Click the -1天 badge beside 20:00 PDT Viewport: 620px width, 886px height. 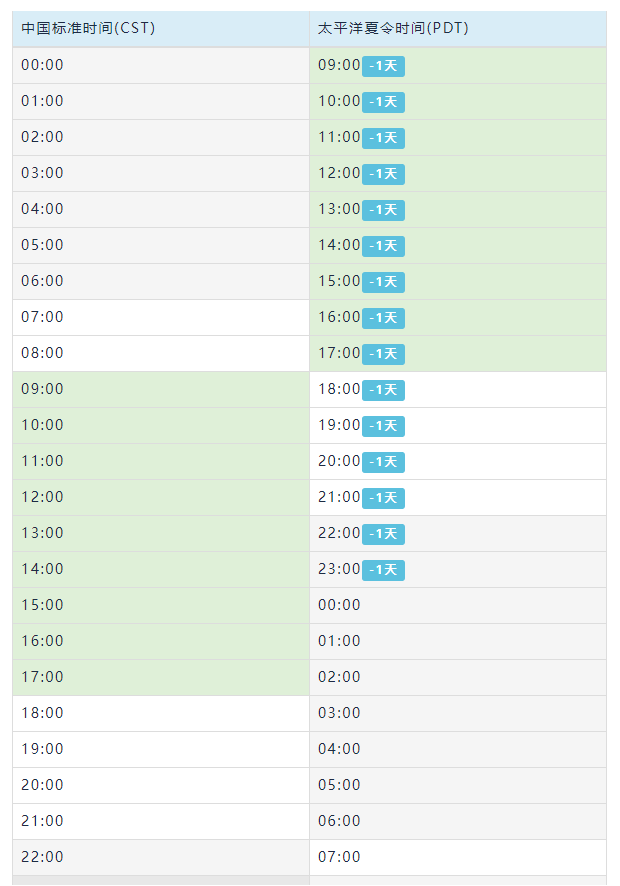click(383, 462)
